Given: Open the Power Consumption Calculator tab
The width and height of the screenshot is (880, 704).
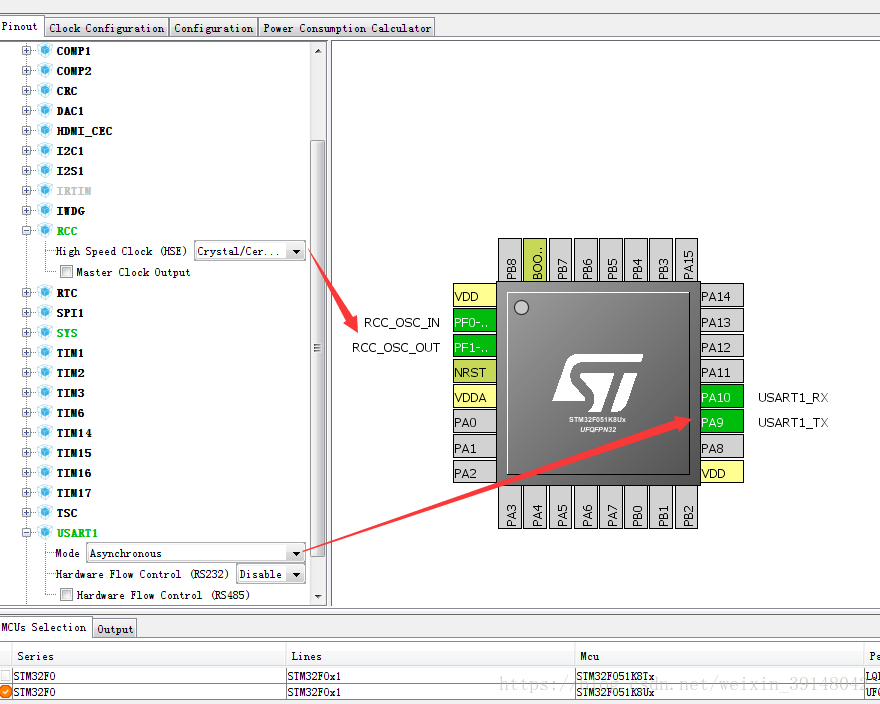Looking at the screenshot, I should (x=347, y=28).
